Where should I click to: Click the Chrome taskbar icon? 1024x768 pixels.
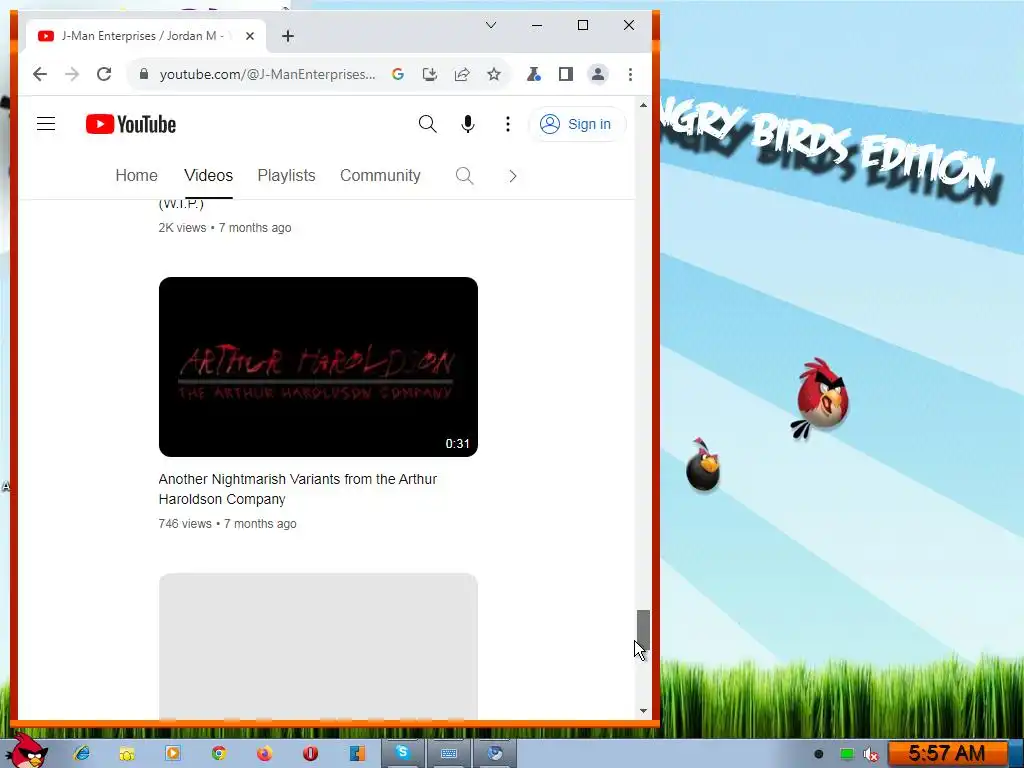pos(219,753)
